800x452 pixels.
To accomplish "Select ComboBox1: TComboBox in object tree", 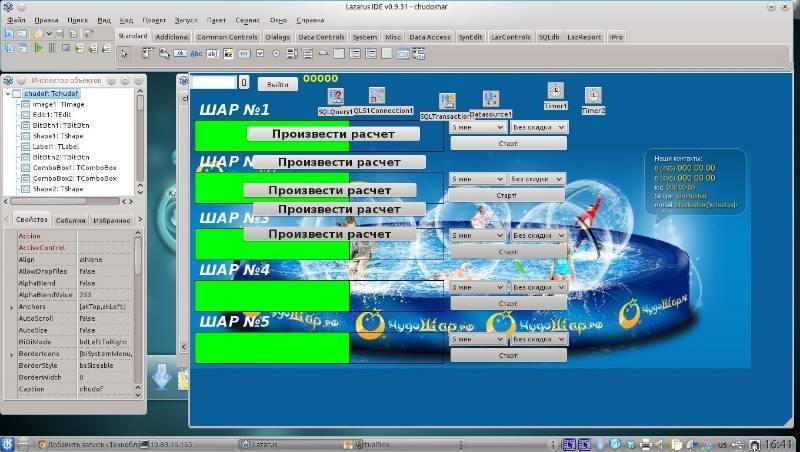I will tap(74, 168).
